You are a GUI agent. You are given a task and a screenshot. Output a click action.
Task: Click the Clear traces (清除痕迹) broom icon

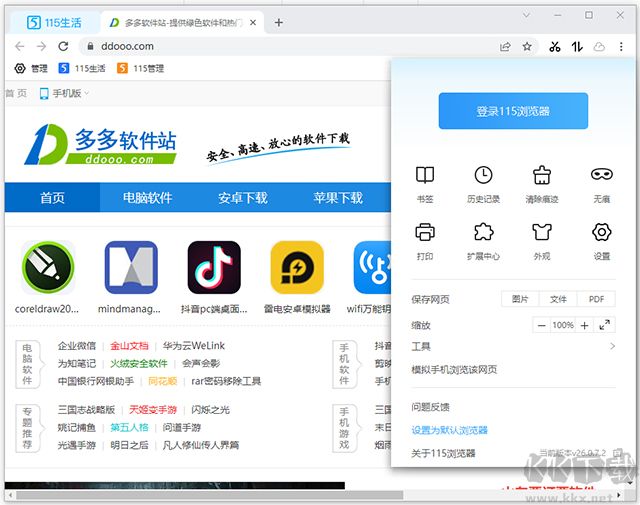542,175
